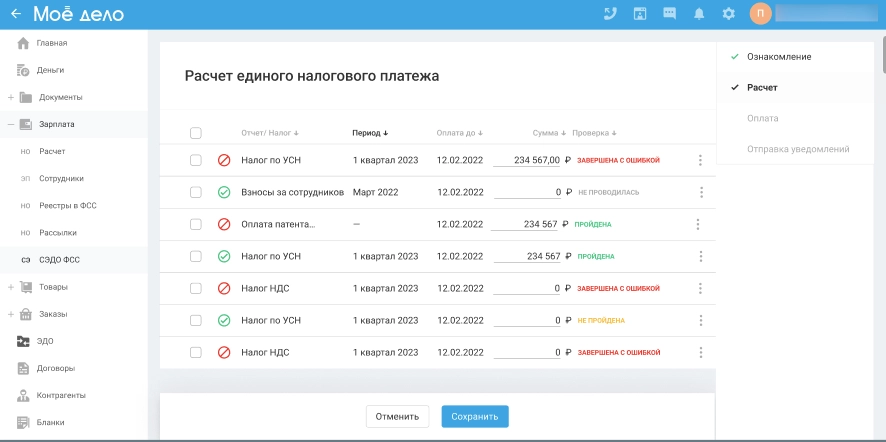Open the chat messages icon
Screen dimensions: 886x442
tap(670, 14)
